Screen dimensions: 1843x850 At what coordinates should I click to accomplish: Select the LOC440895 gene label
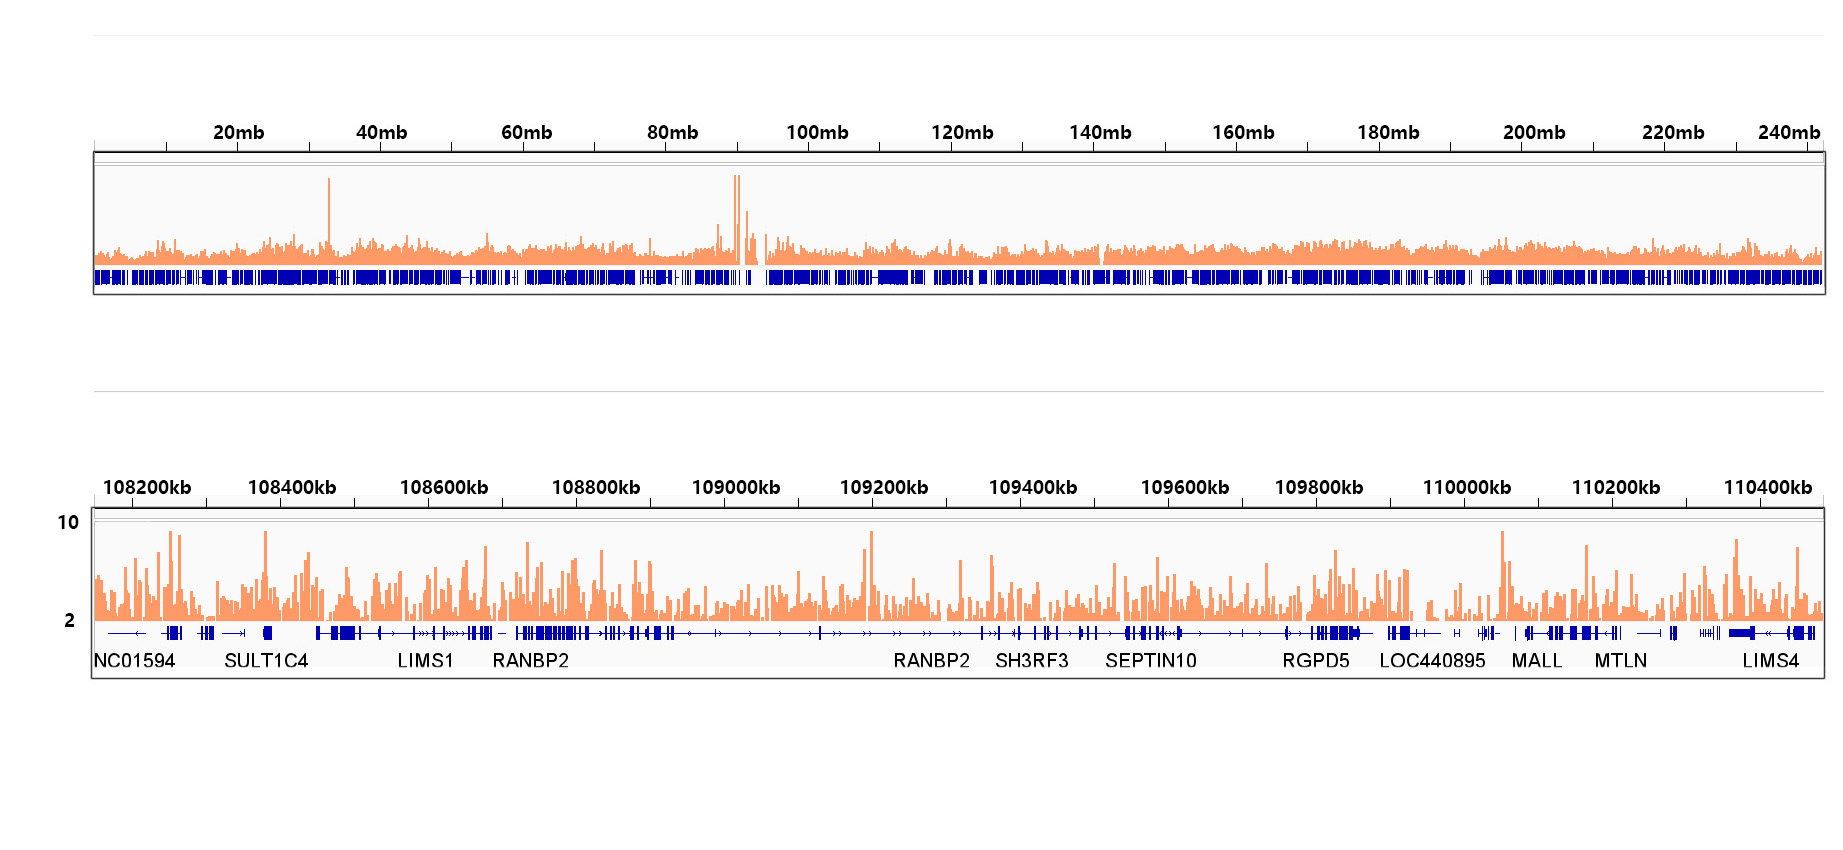(1431, 660)
